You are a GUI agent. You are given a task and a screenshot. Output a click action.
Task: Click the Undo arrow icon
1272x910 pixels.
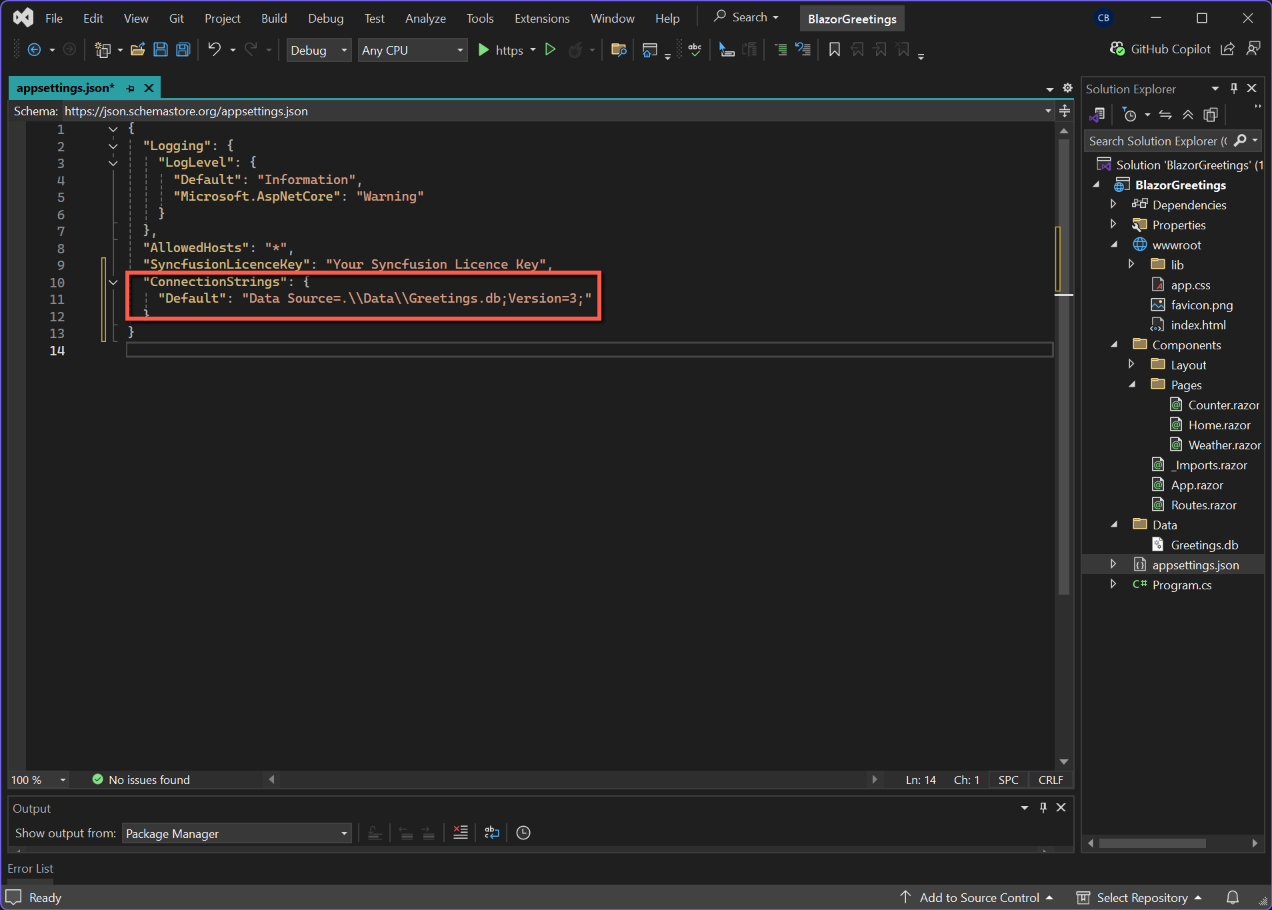point(214,50)
